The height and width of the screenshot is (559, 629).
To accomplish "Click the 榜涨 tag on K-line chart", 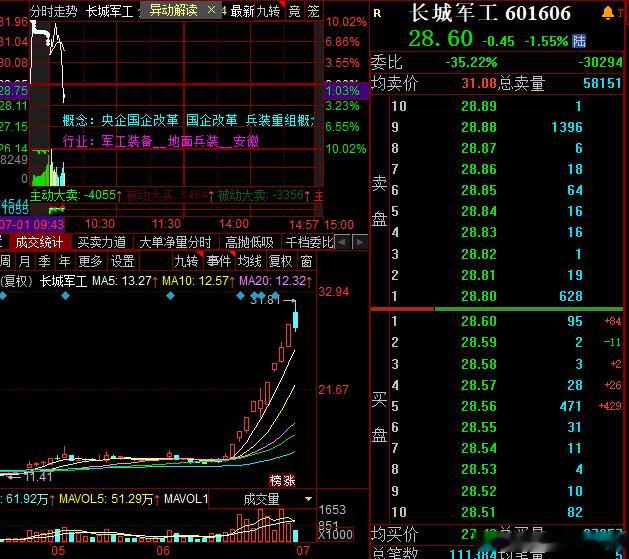I will [282, 480].
